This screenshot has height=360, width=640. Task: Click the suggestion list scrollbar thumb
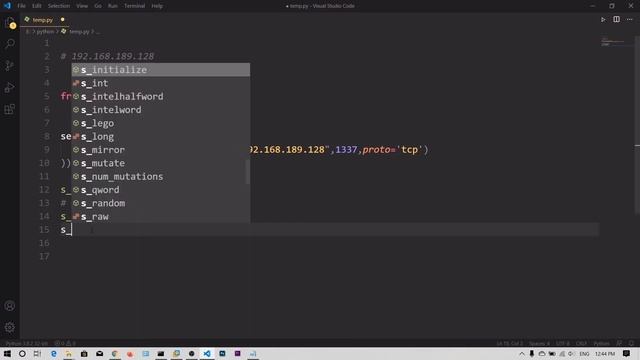pos(247,171)
